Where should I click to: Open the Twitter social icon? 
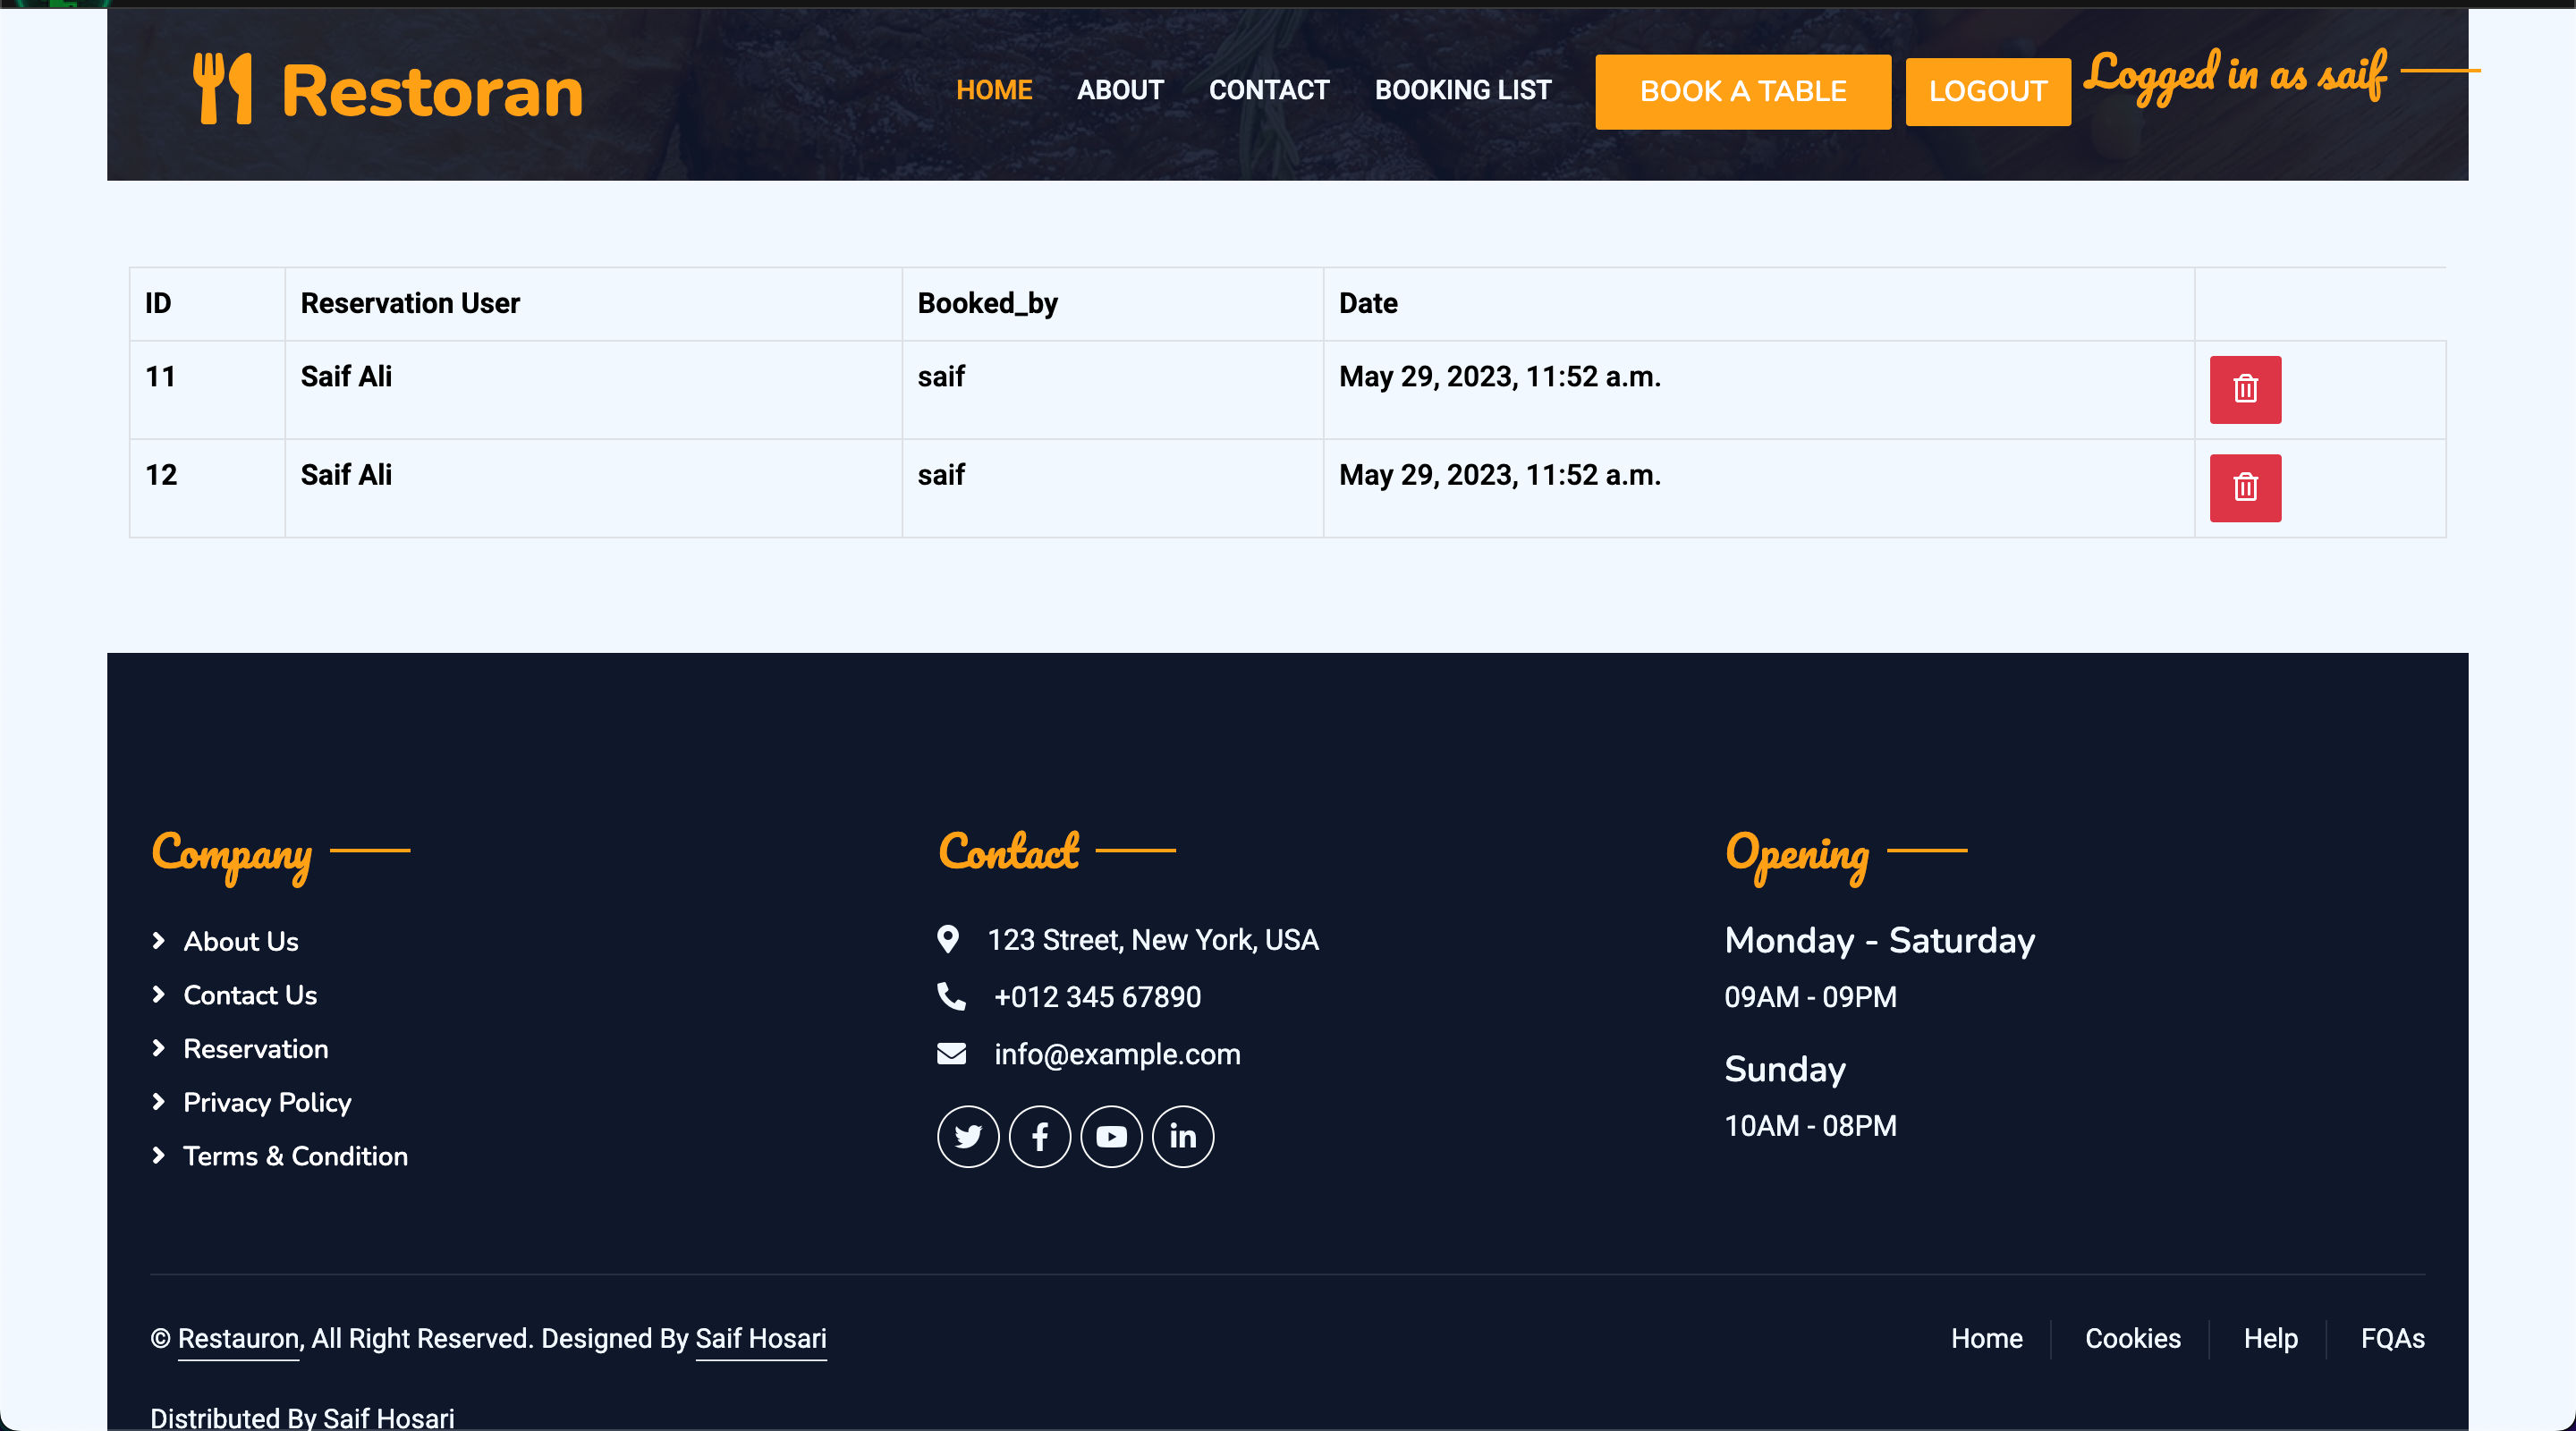tap(967, 1136)
